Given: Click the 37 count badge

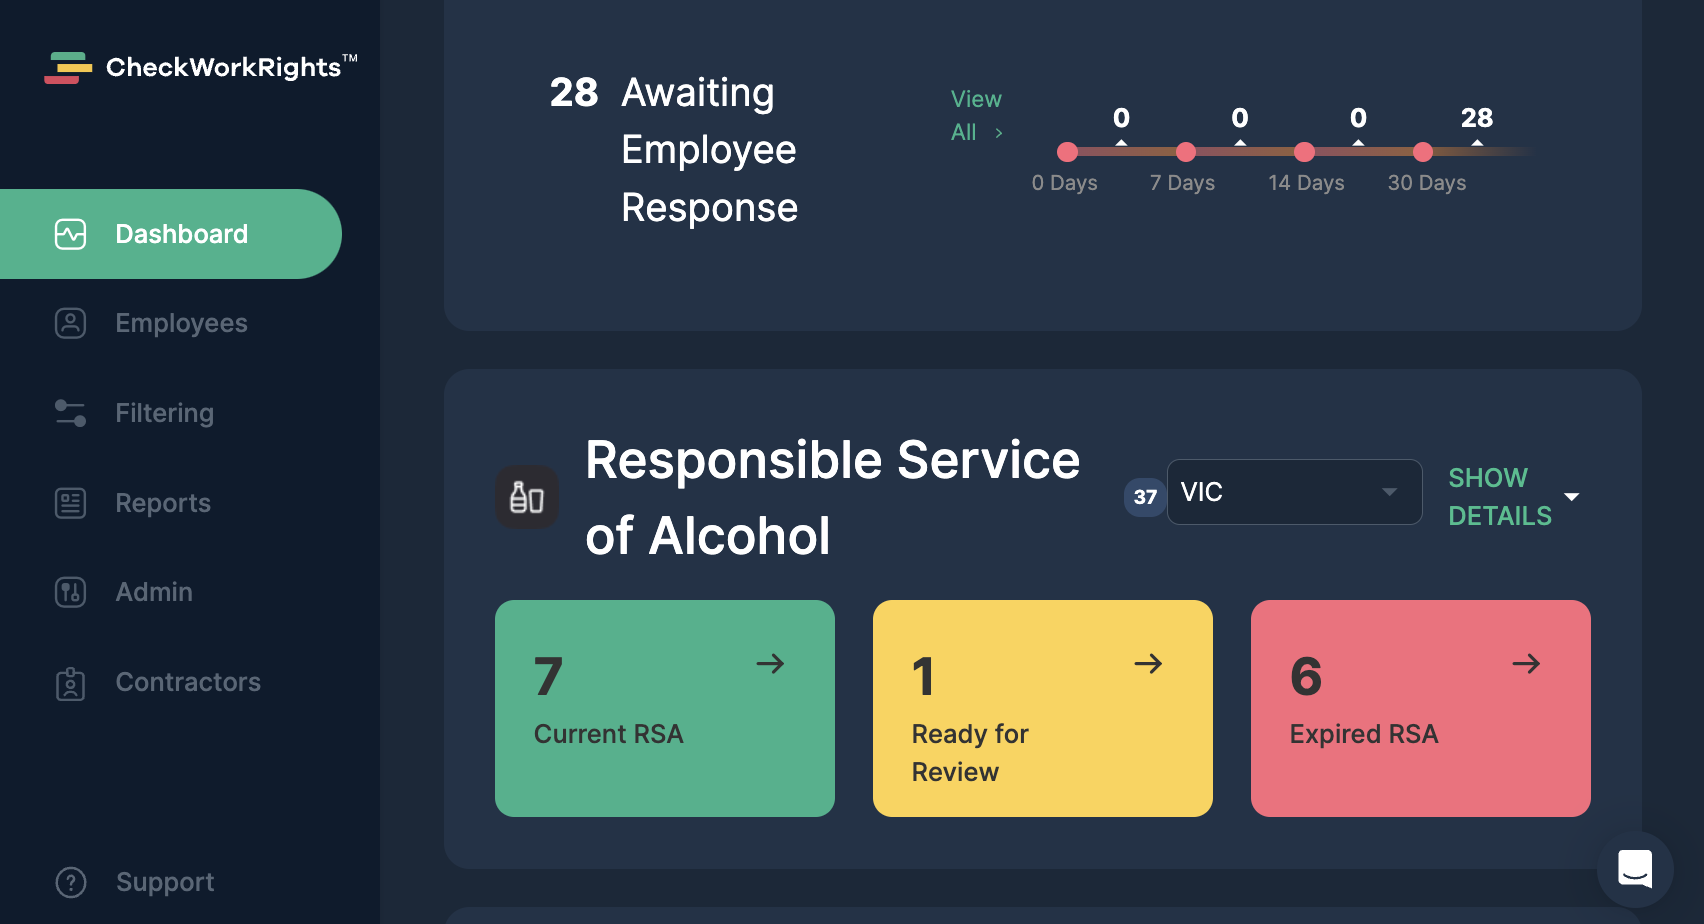Looking at the screenshot, I should click(x=1143, y=497).
